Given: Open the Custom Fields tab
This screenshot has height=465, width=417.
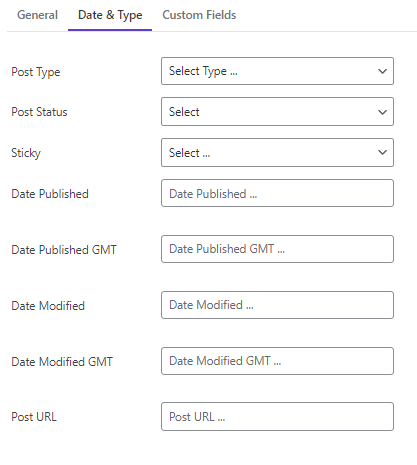Looking at the screenshot, I should 199,15.
